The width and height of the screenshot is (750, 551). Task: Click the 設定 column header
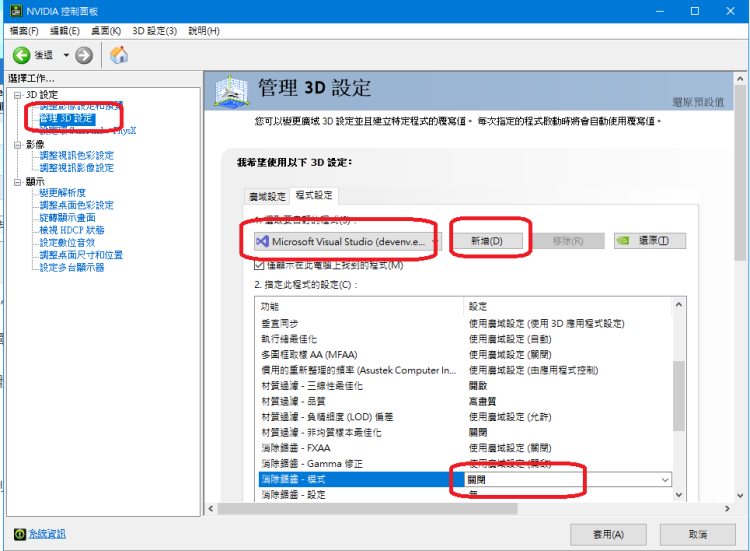pyautogui.click(x=478, y=307)
